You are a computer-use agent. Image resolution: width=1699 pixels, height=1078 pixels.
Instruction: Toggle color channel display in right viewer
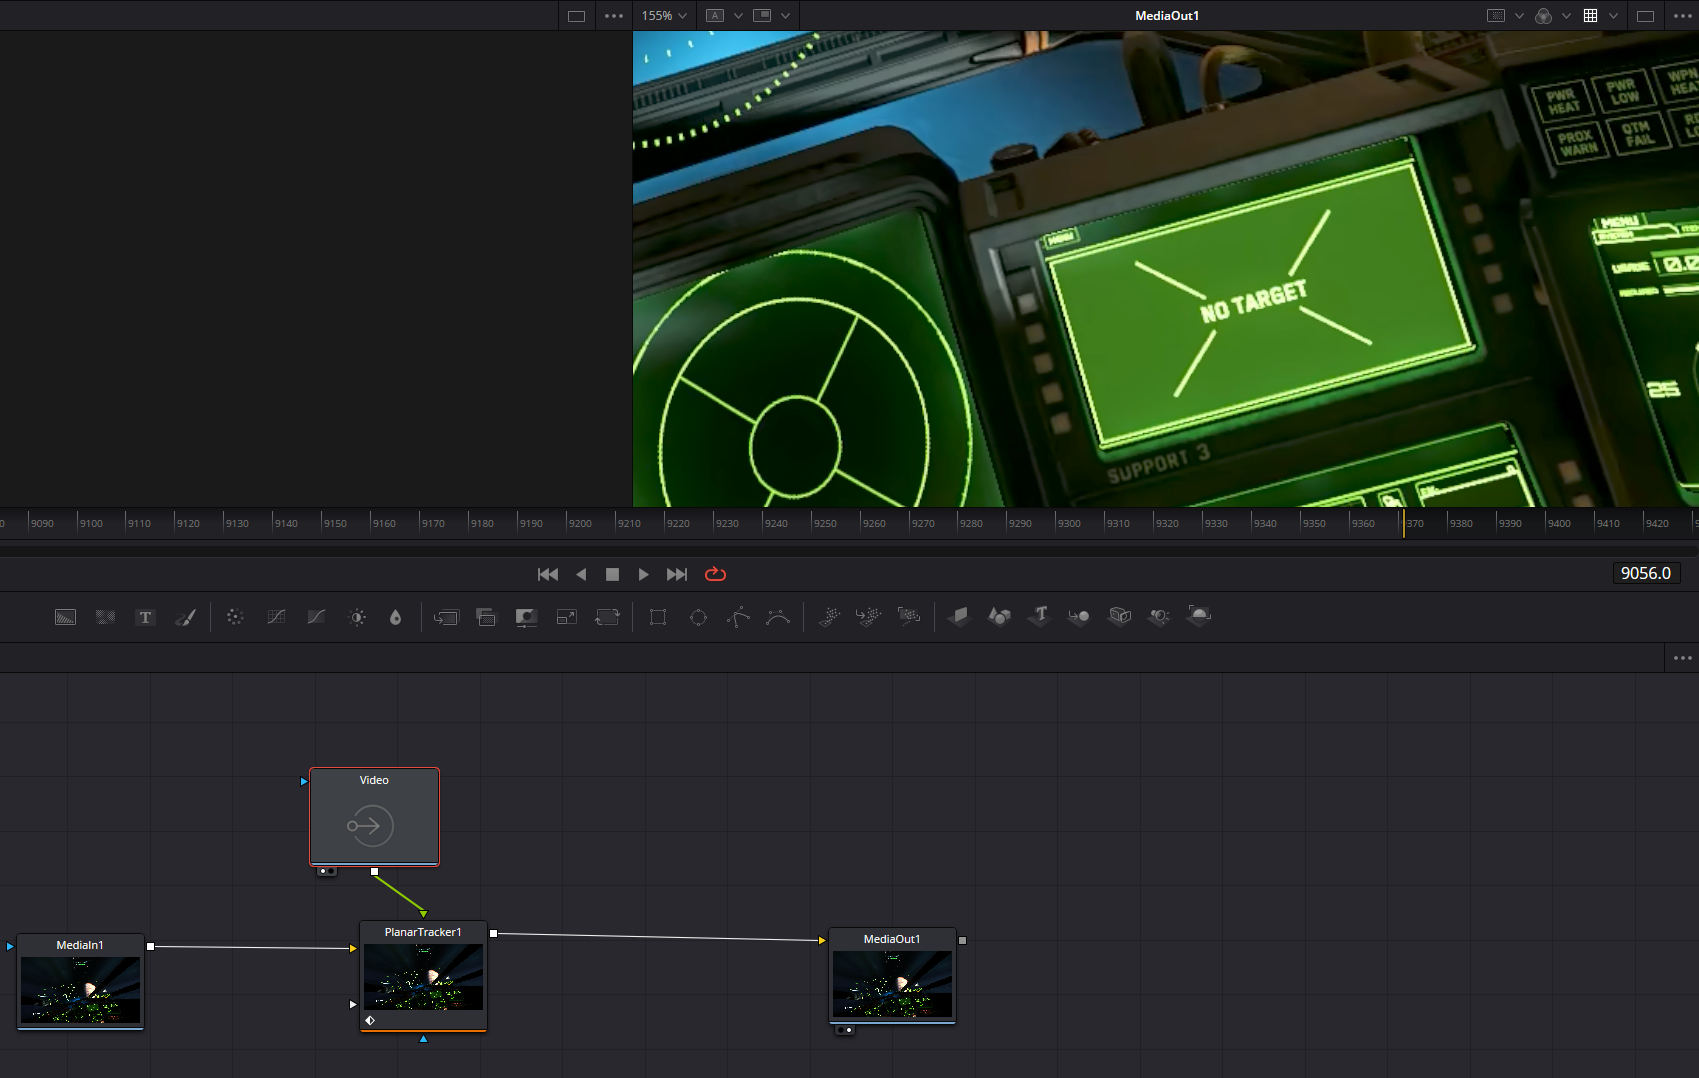[1544, 16]
